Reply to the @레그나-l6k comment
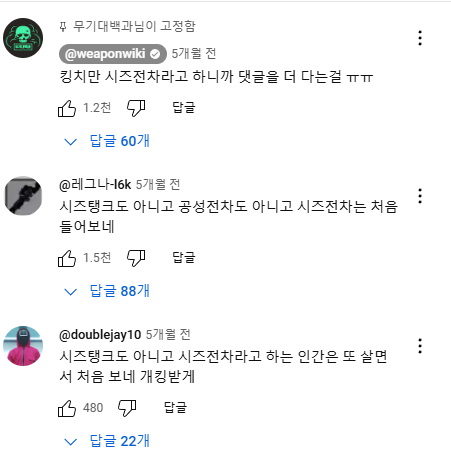 (184, 258)
